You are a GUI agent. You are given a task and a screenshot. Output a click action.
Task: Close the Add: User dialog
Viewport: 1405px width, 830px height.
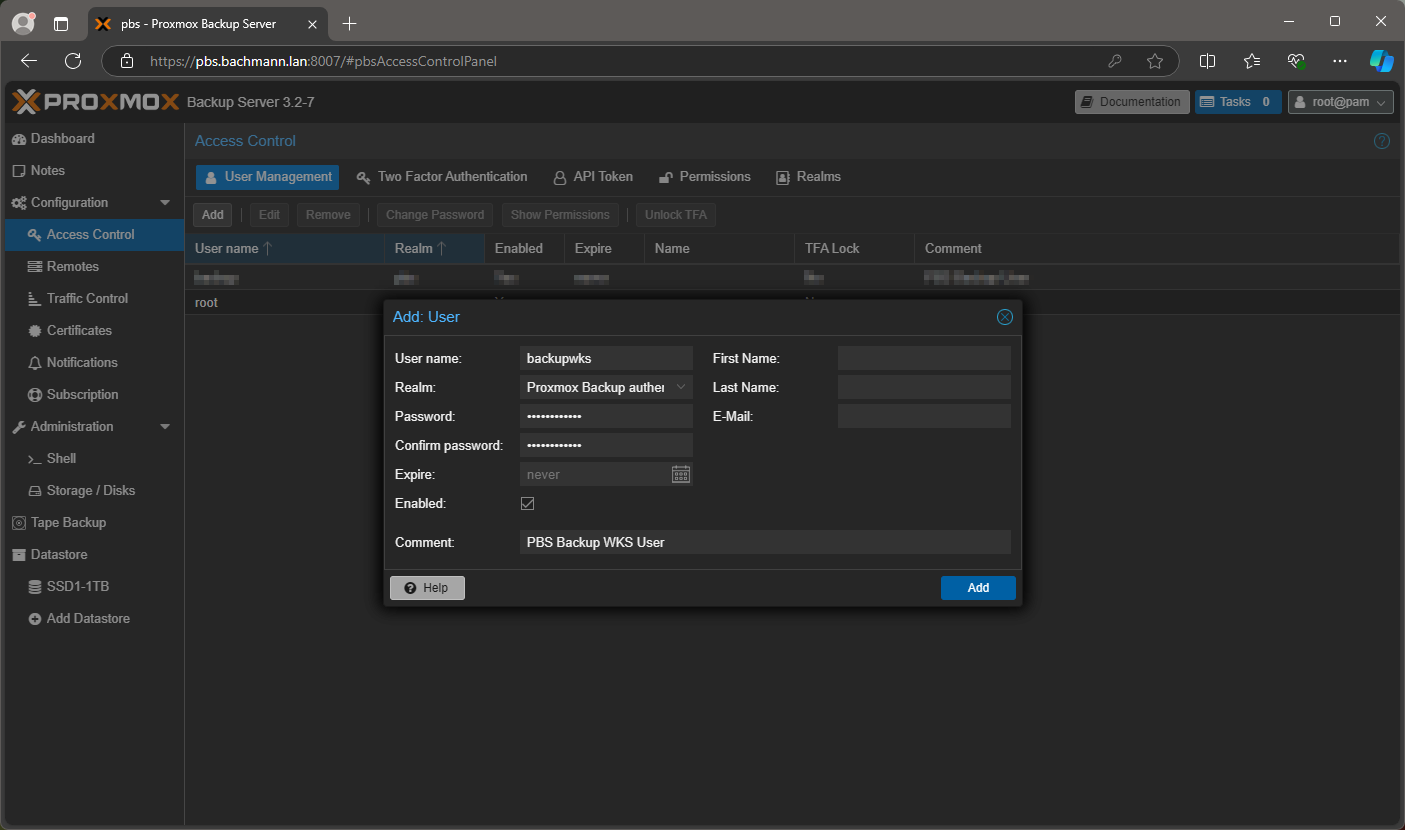pos(1005,317)
